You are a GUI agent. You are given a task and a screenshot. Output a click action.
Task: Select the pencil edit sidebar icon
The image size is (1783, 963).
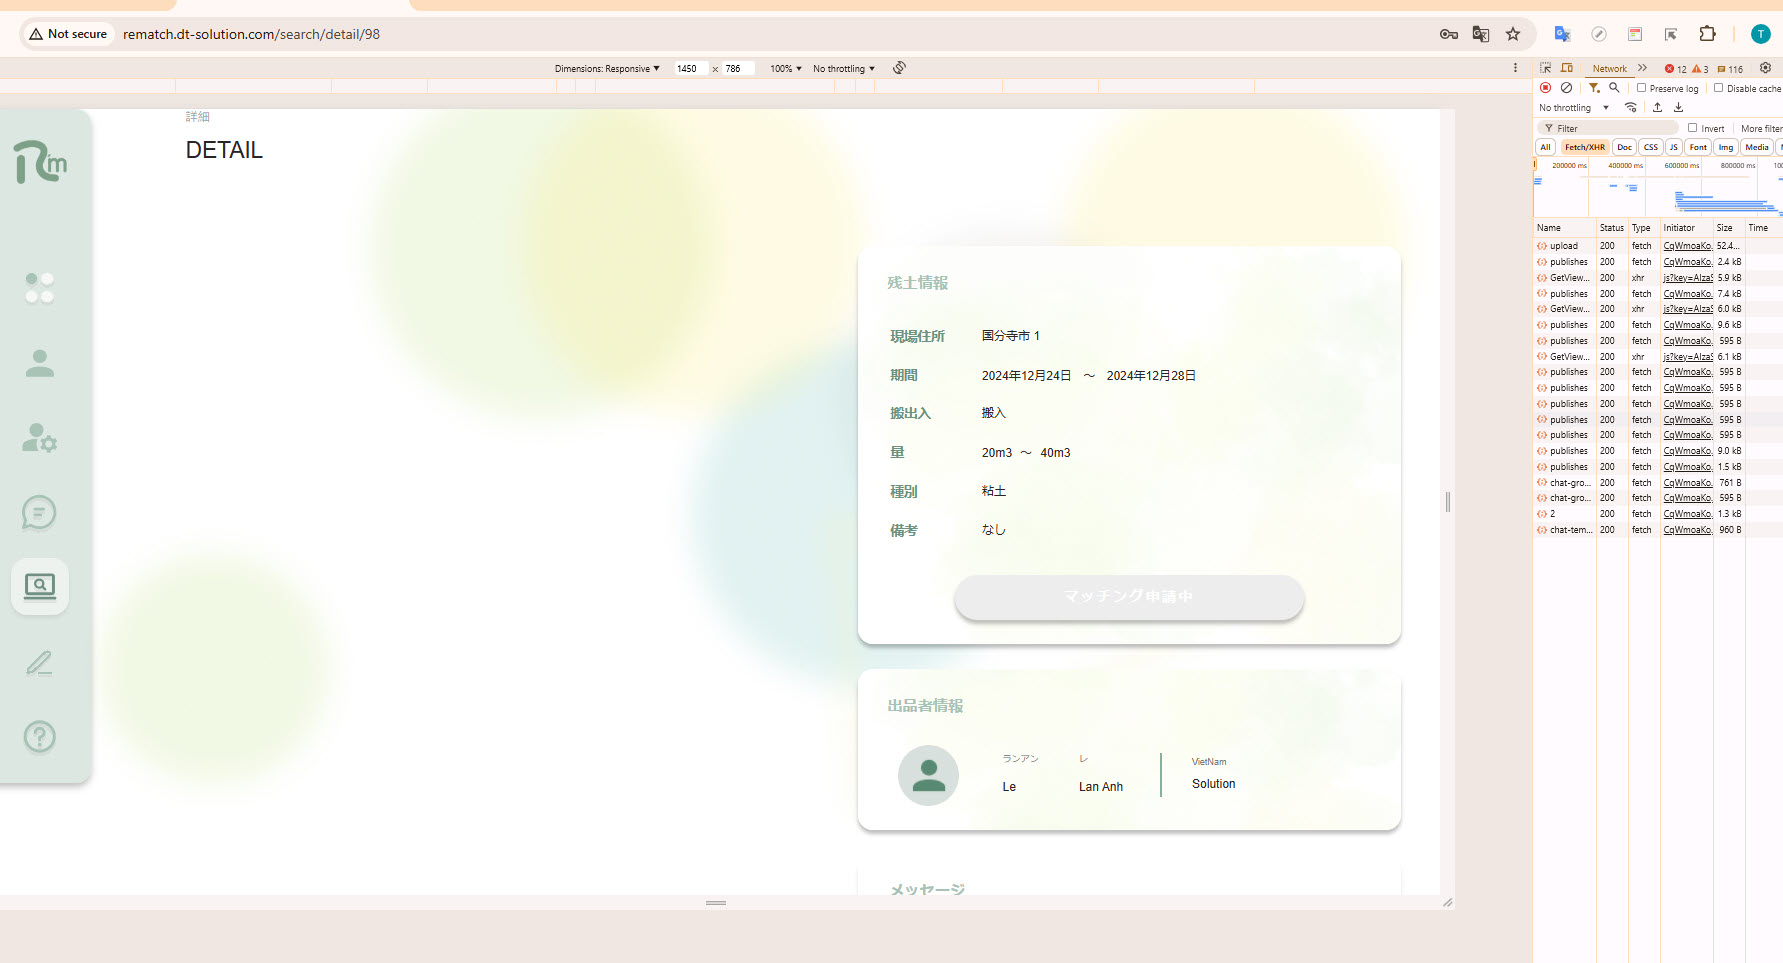point(39,662)
